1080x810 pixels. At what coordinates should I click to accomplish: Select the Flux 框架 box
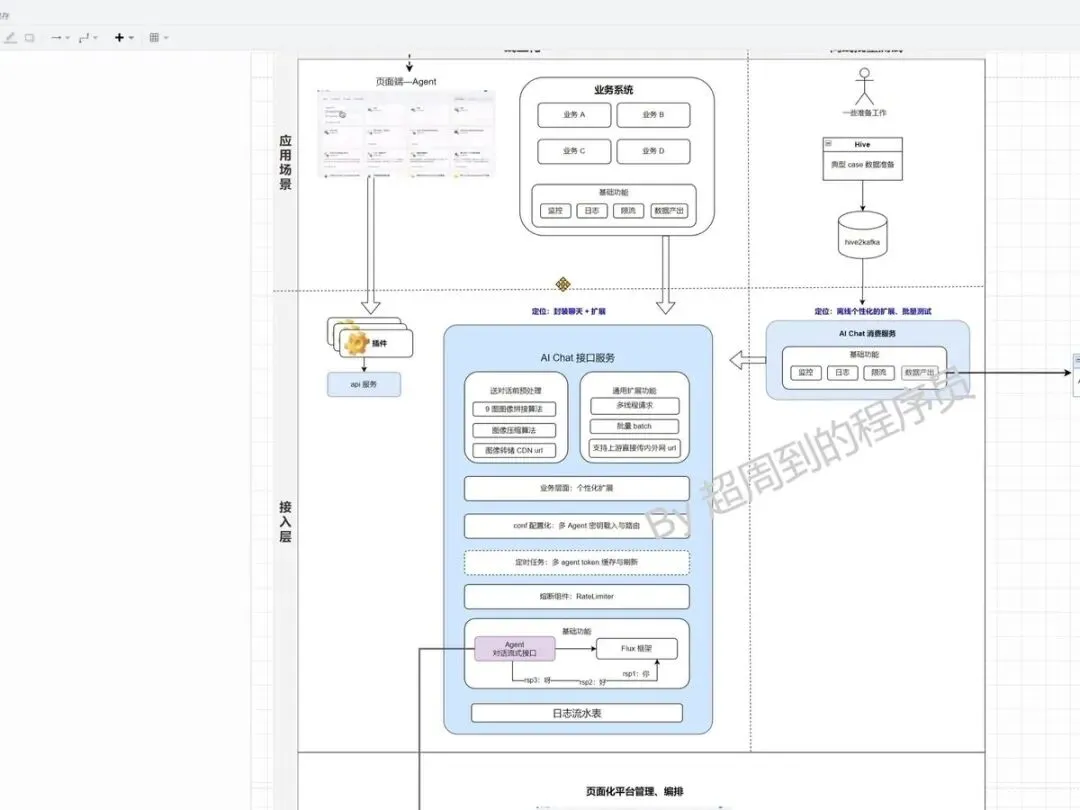tap(636, 649)
